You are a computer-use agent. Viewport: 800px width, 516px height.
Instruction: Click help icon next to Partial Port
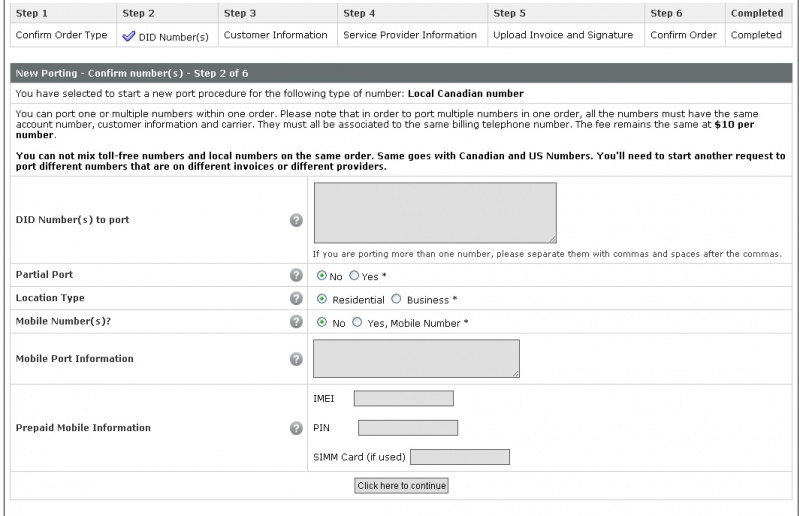point(296,275)
